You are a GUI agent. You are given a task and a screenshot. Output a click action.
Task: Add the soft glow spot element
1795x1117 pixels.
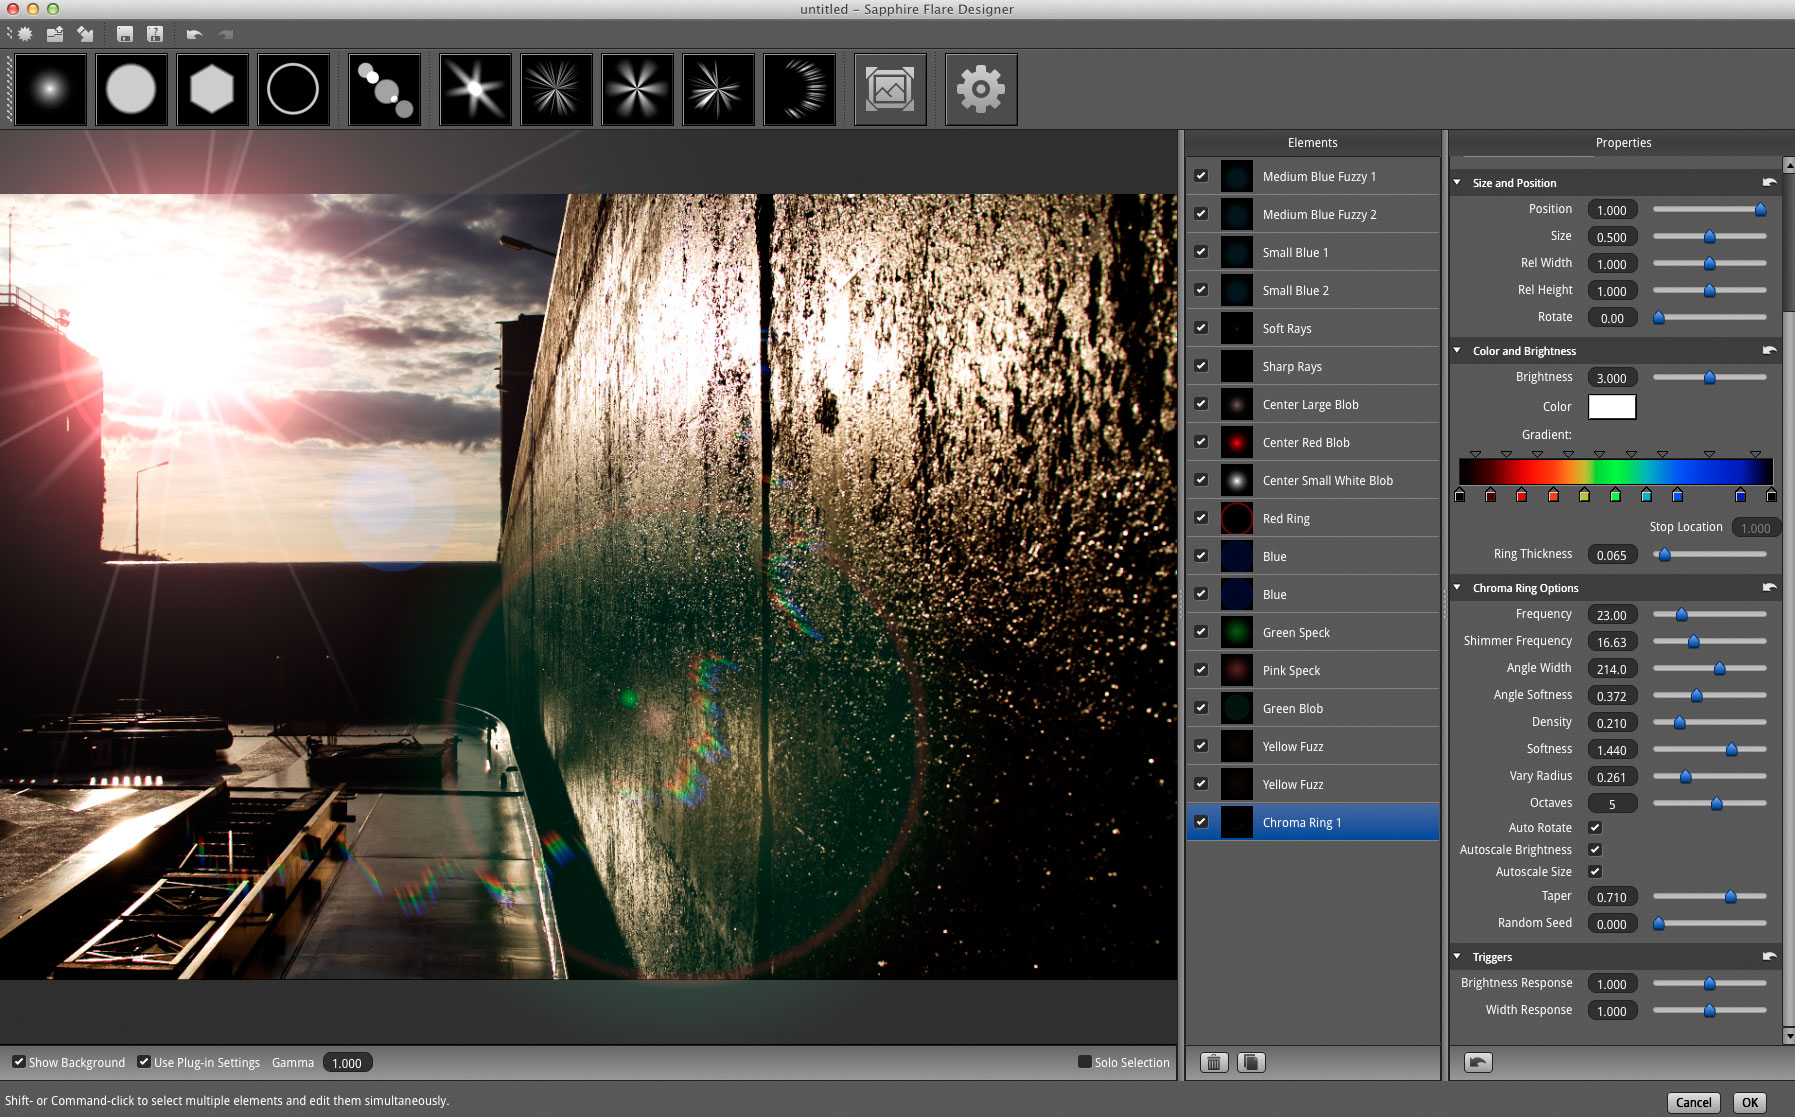pos(50,90)
